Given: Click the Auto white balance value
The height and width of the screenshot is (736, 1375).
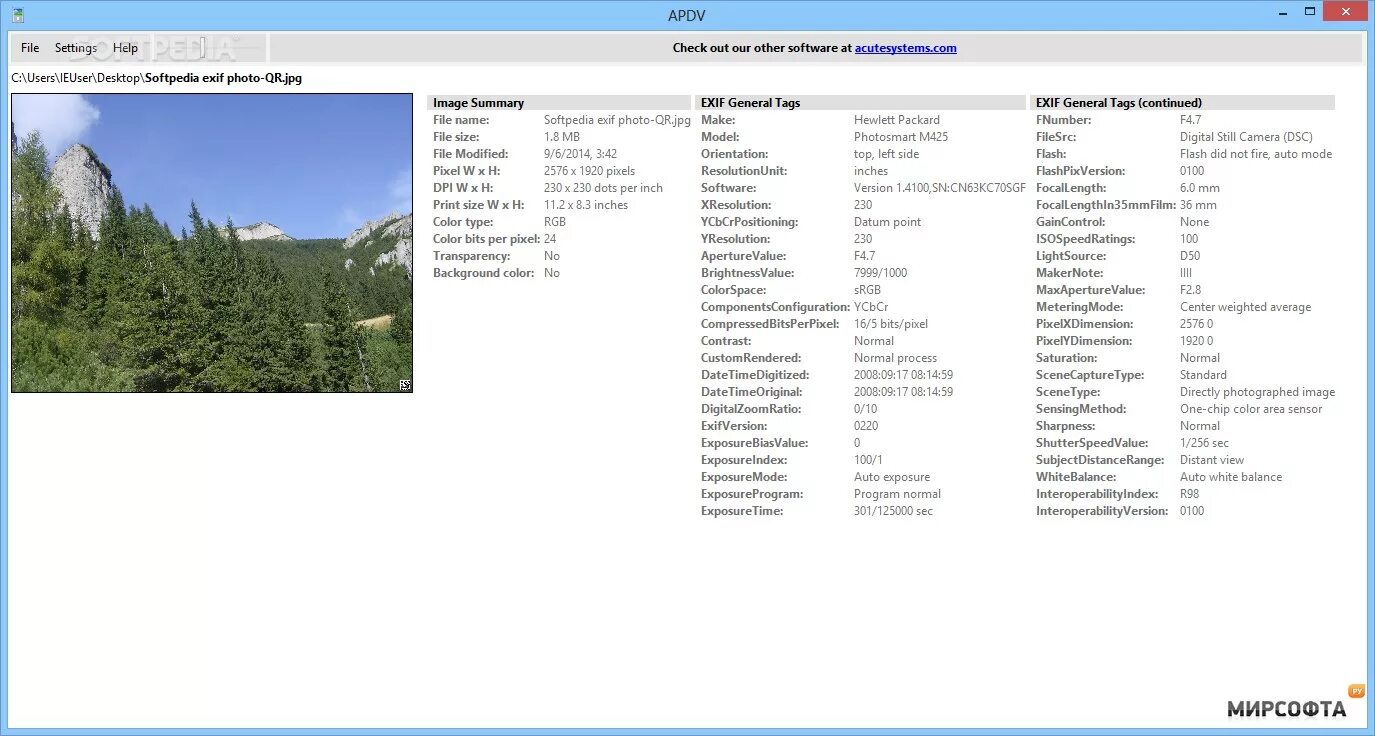Looking at the screenshot, I should 1231,477.
